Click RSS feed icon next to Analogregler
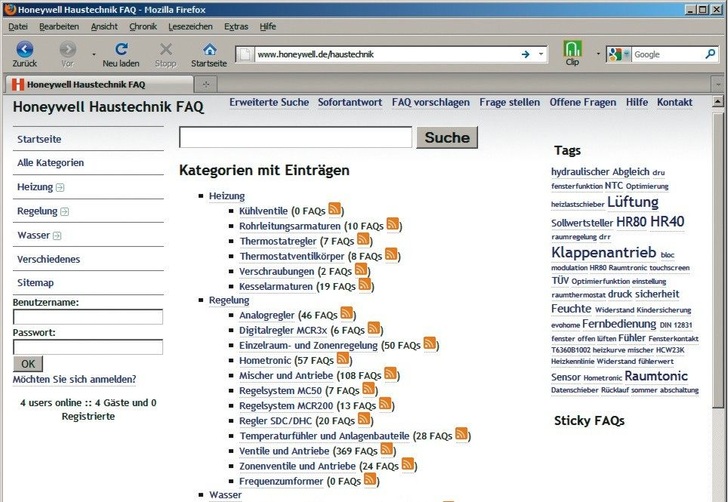 347,314
